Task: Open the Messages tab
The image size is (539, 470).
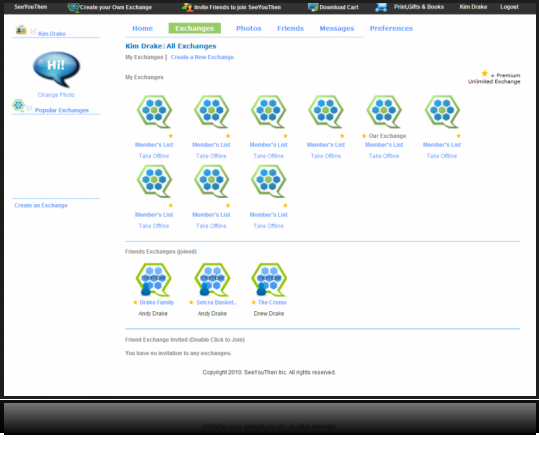Action: point(337,29)
